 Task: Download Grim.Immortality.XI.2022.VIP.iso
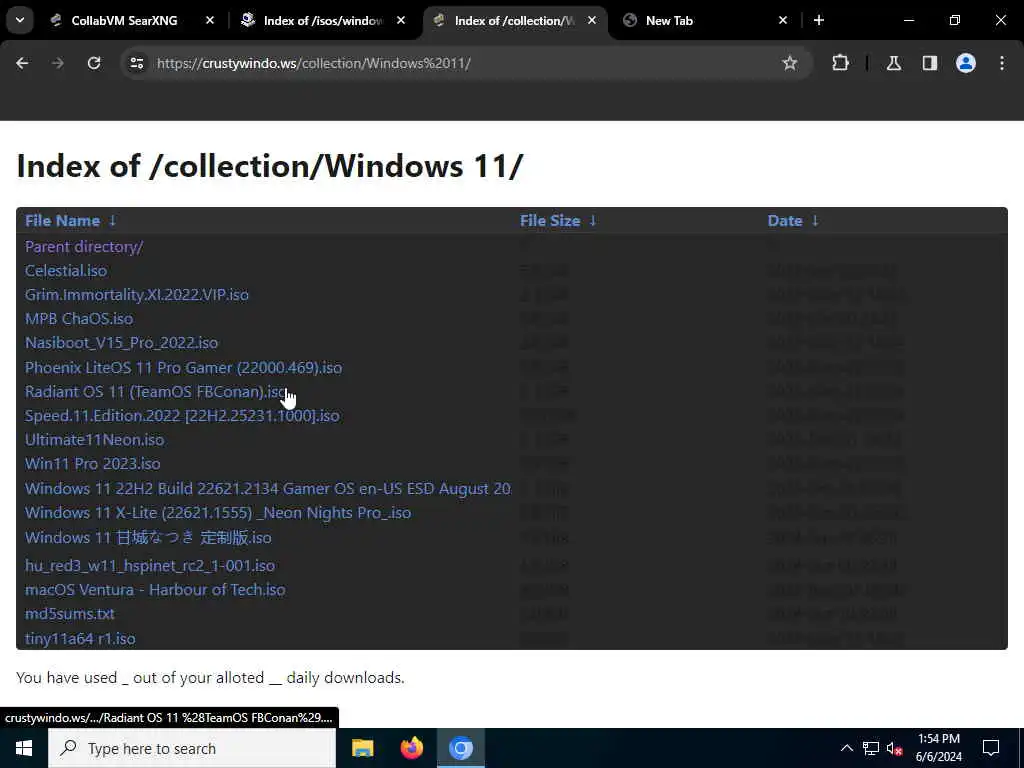coord(136,295)
